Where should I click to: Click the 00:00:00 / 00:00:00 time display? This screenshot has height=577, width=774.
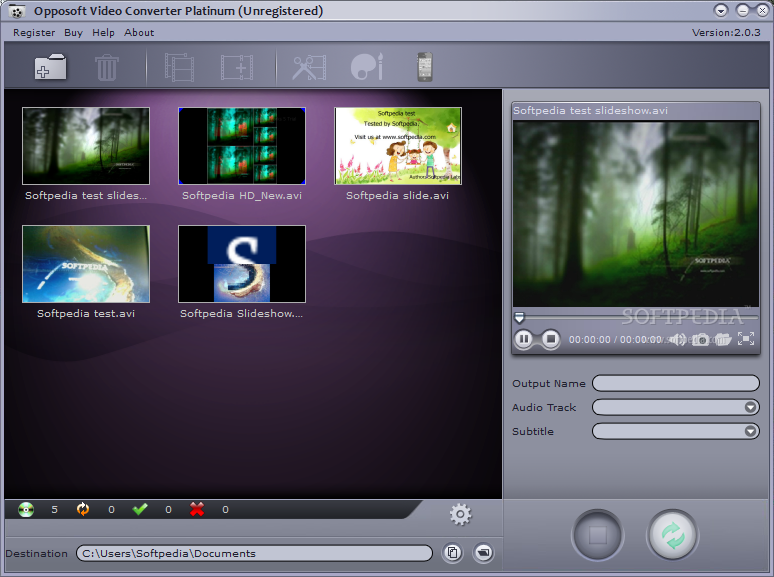click(x=615, y=340)
